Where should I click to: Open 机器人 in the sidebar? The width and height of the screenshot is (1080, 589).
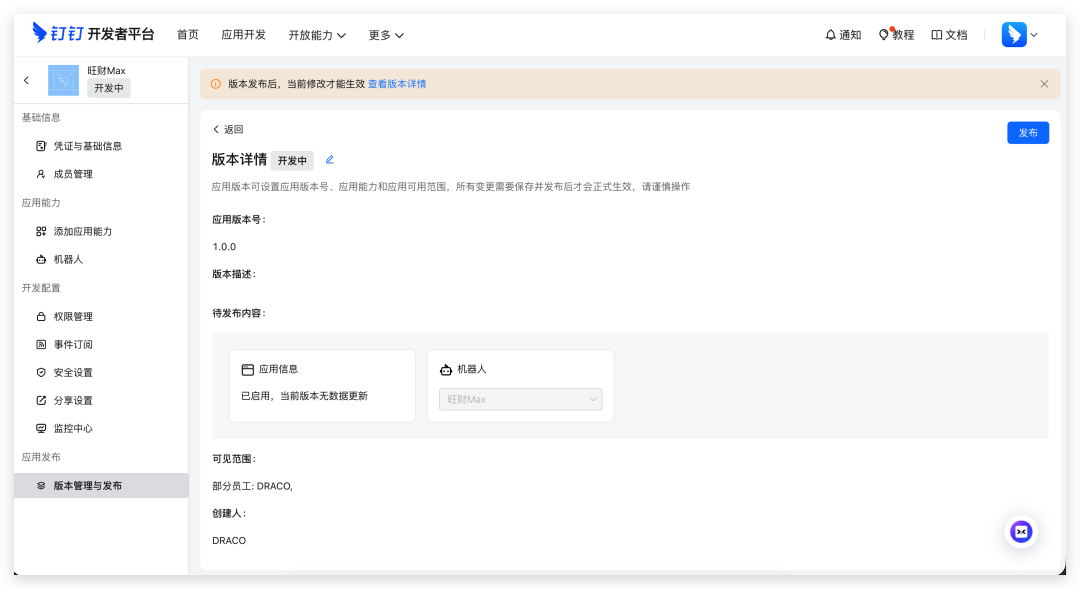tap(68, 259)
